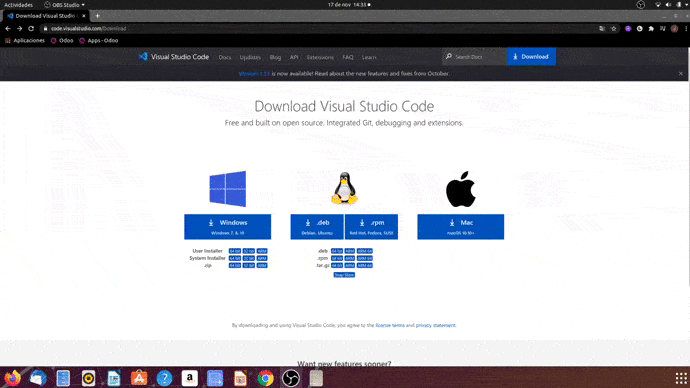The height and width of the screenshot is (388, 690).
Task: Launch Firefox from the dock
Action: pos(13,378)
